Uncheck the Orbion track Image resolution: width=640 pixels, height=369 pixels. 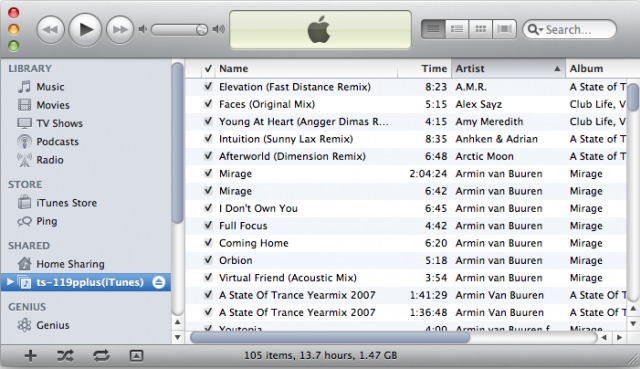coord(208,260)
